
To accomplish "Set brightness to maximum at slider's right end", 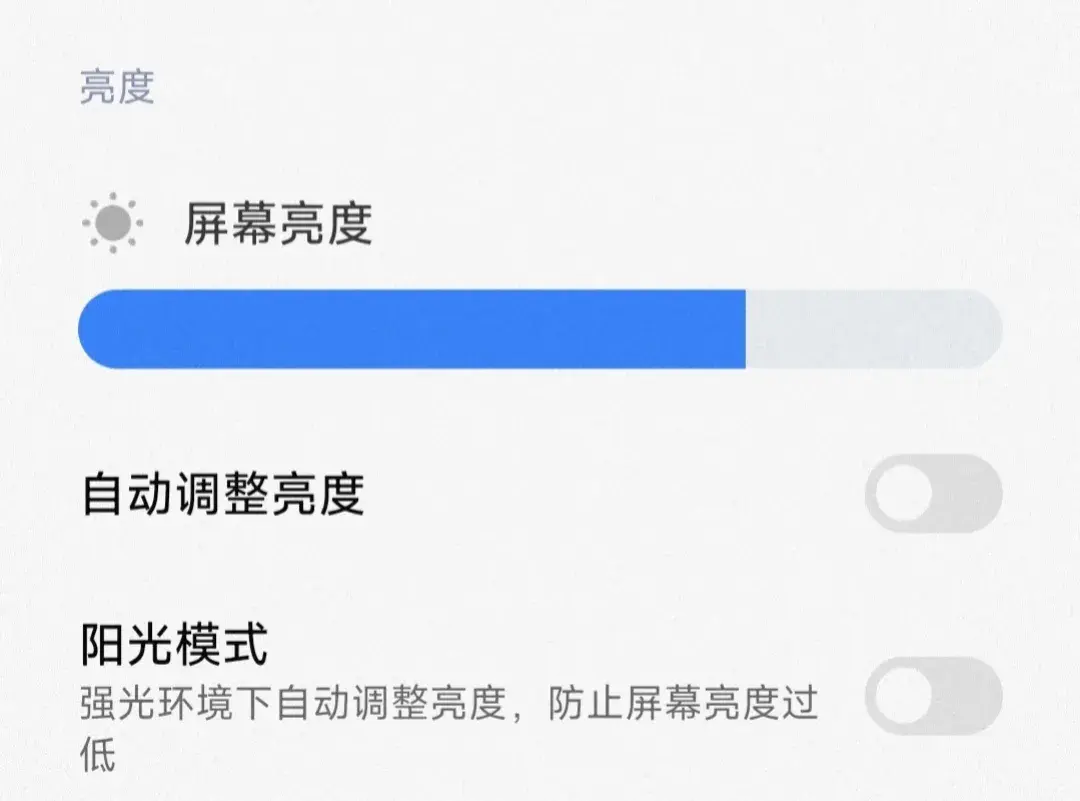I will 992,329.
